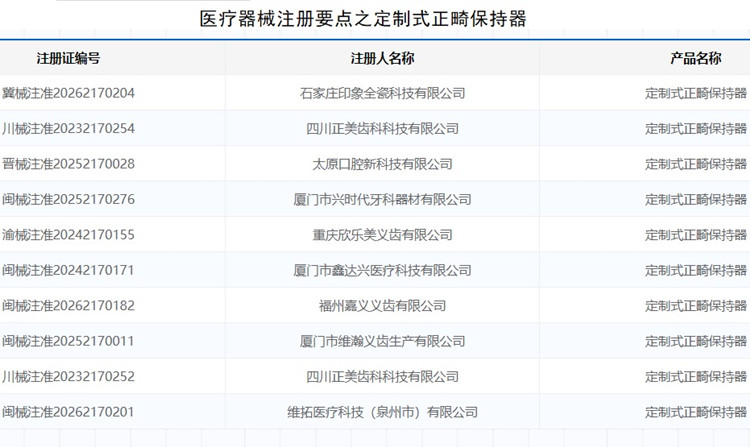
Task: Click the 注册证编号 column header
Action: point(68,58)
